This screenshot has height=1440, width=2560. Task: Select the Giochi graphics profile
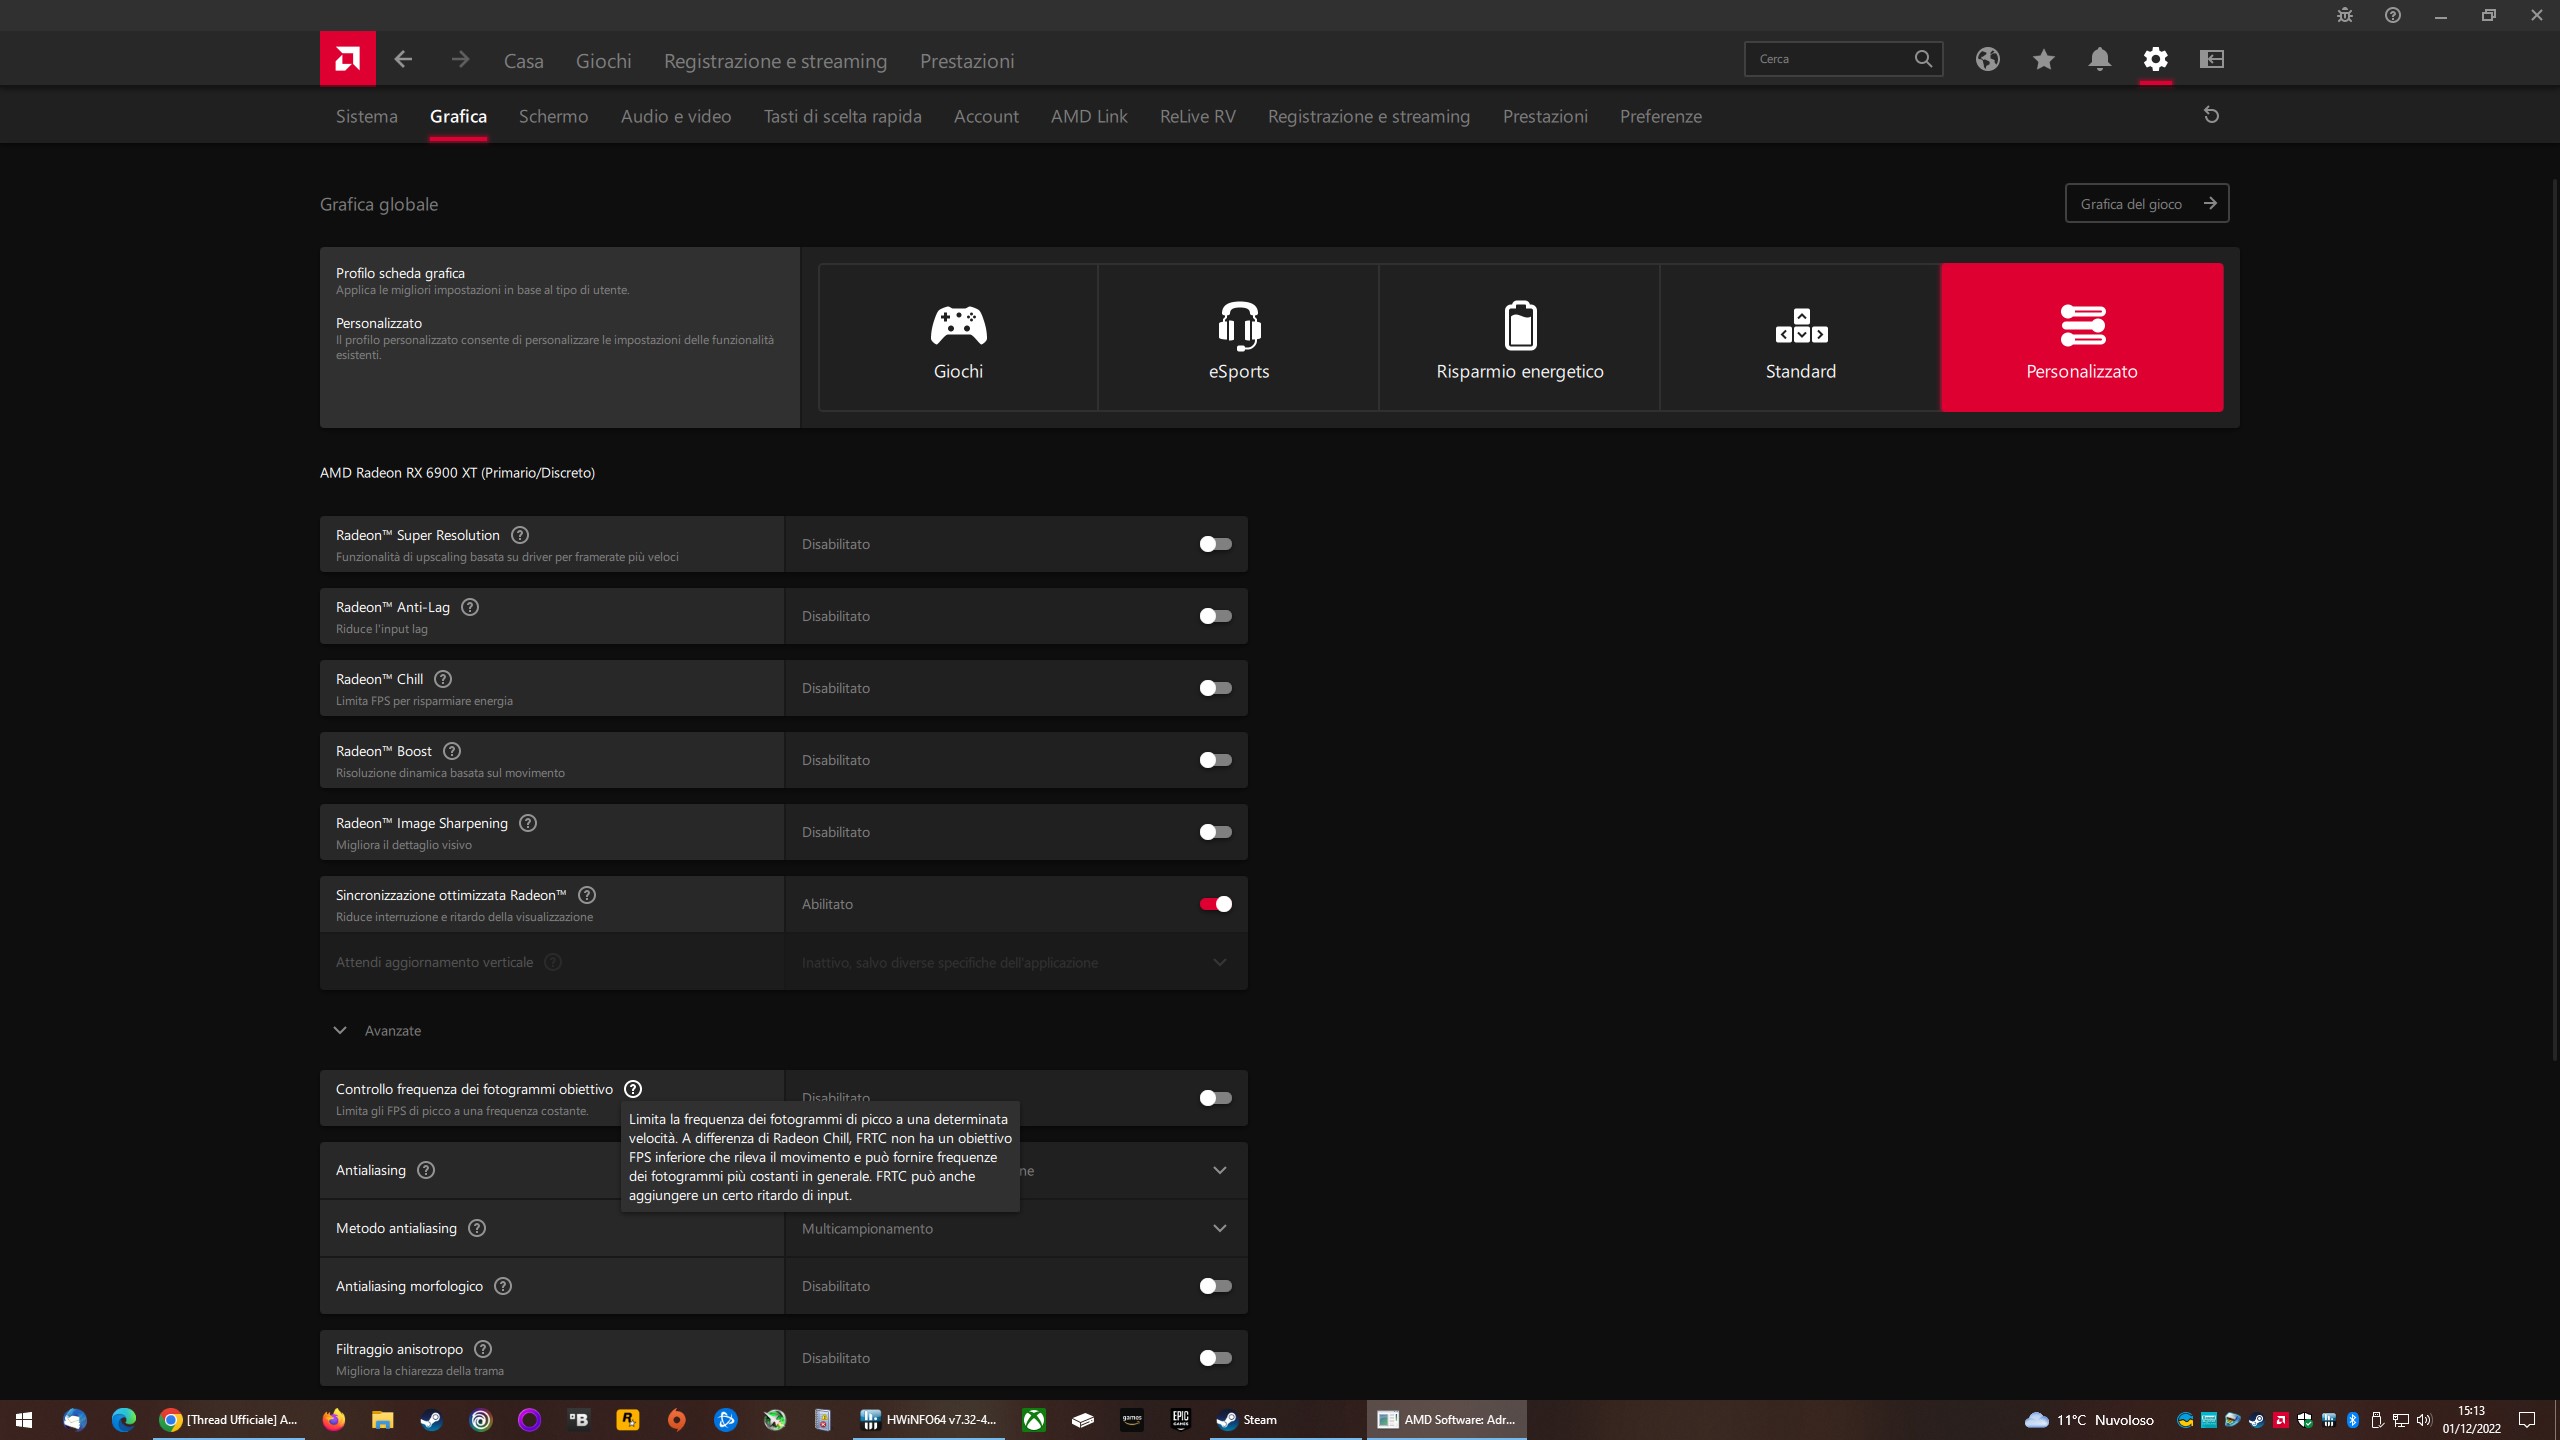(958, 337)
